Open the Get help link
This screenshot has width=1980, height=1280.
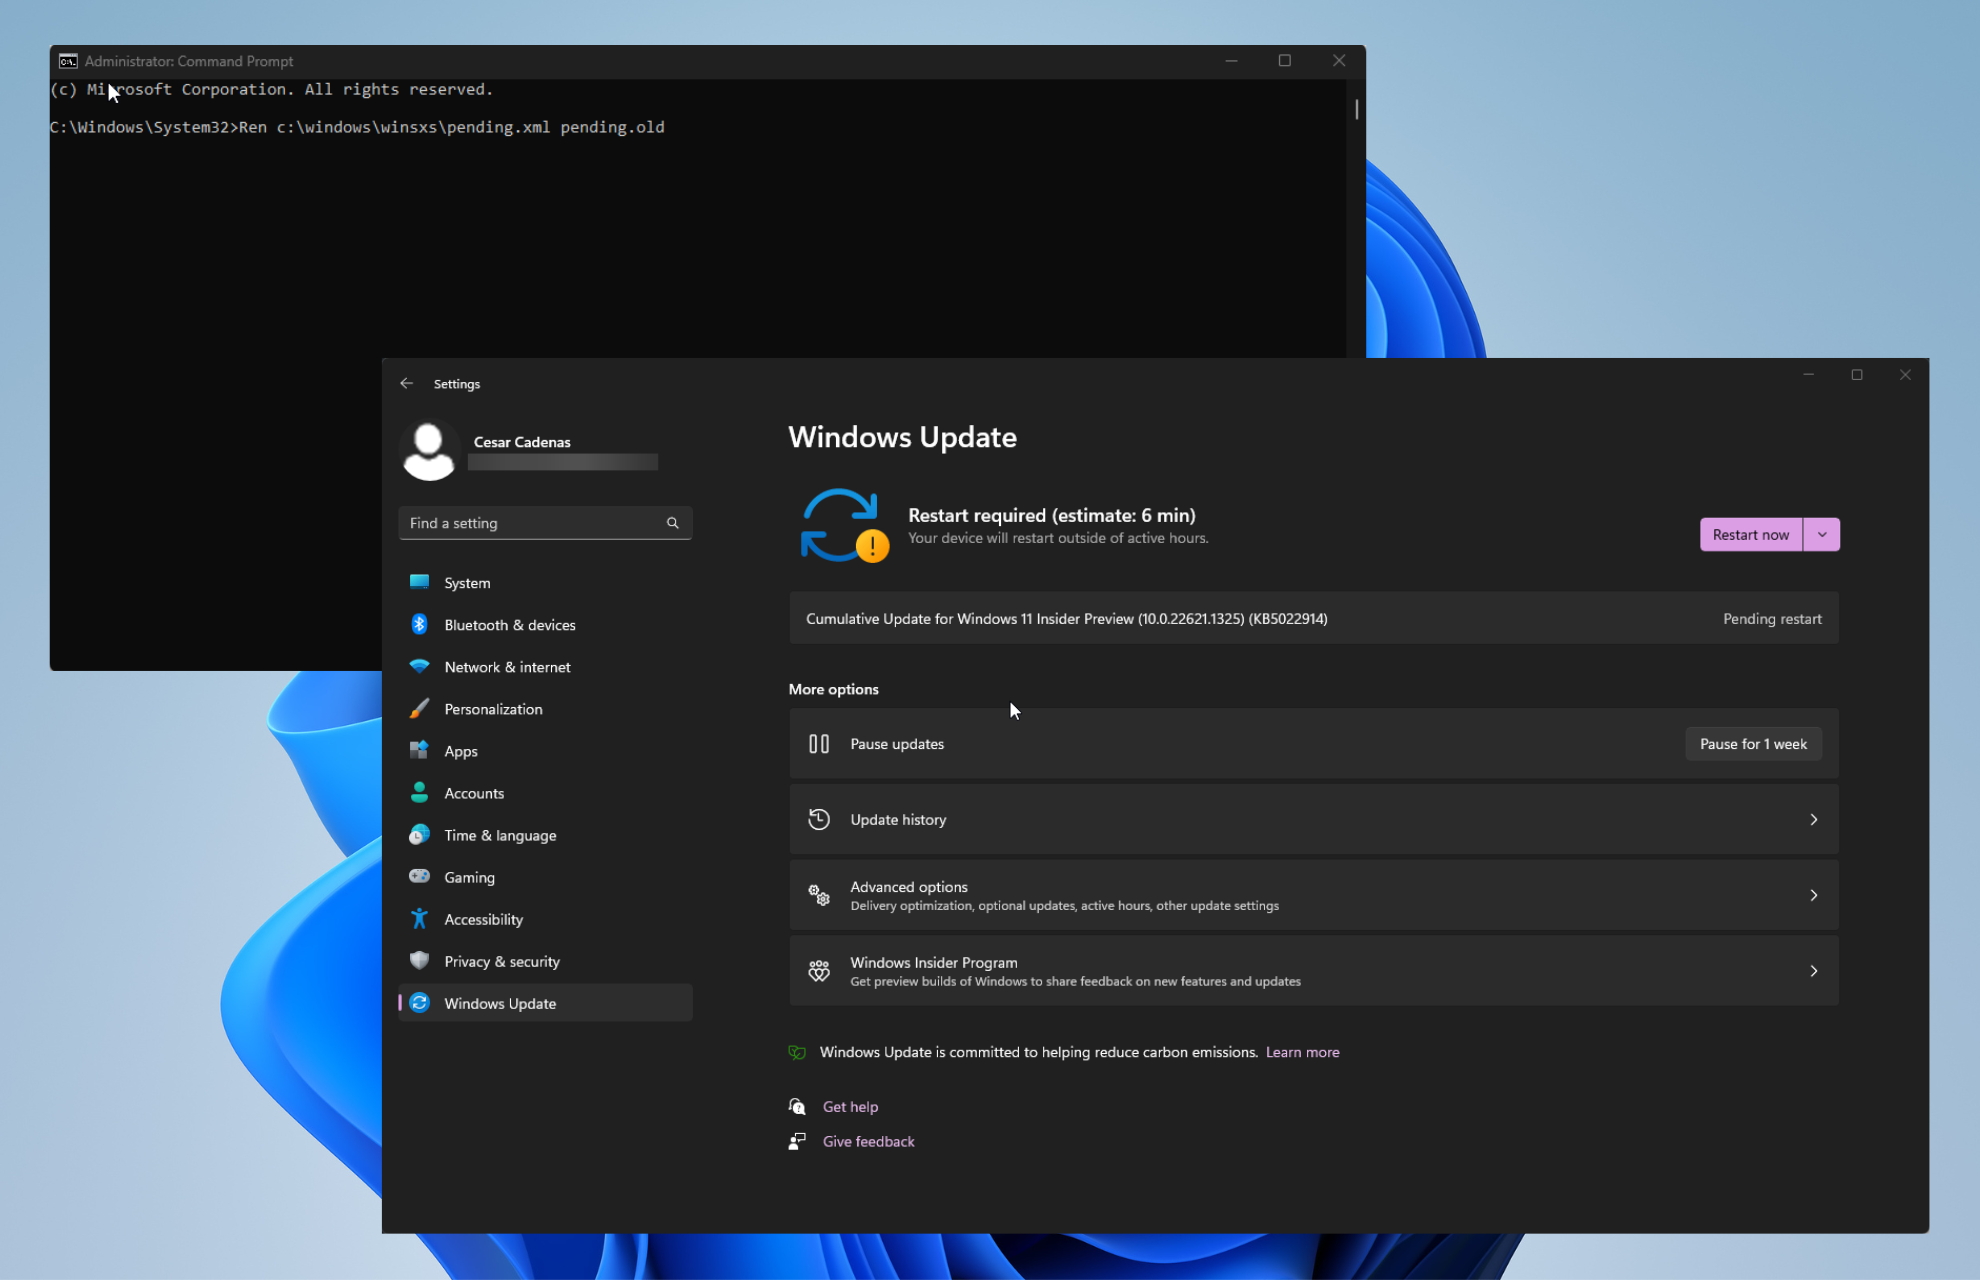(850, 1106)
